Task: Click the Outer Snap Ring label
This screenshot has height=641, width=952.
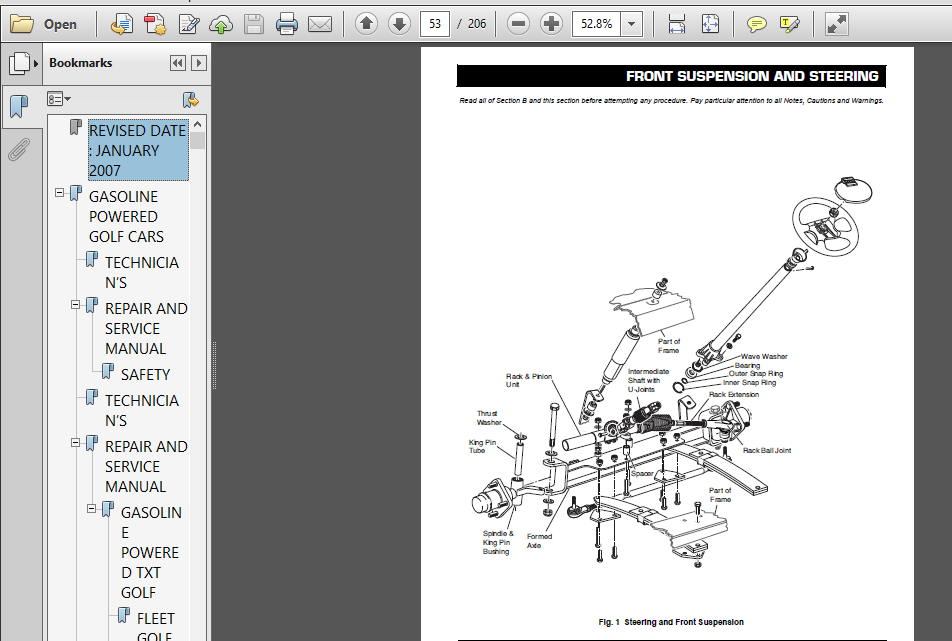Action: [x=756, y=373]
